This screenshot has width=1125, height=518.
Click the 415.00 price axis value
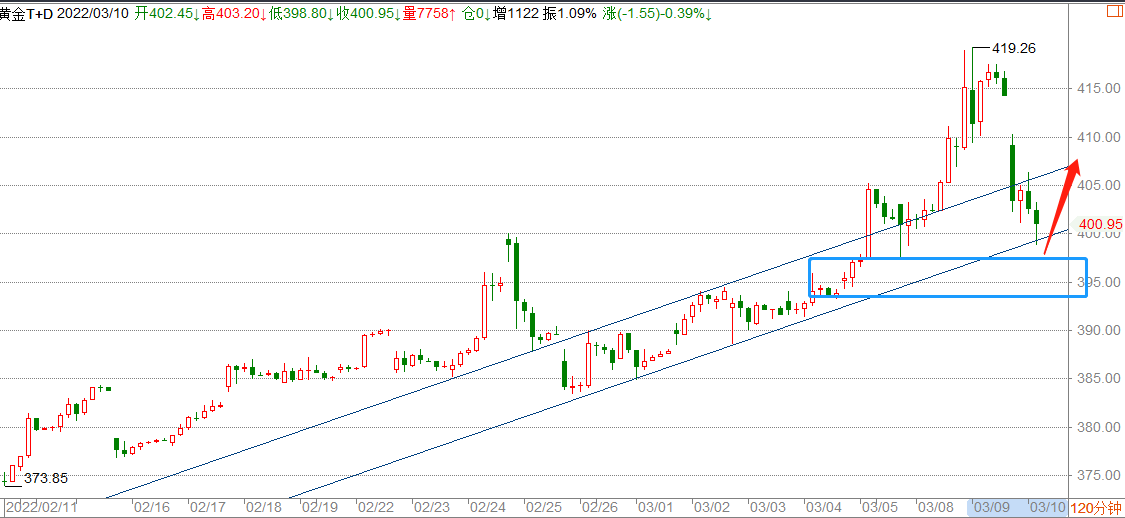point(1098,88)
